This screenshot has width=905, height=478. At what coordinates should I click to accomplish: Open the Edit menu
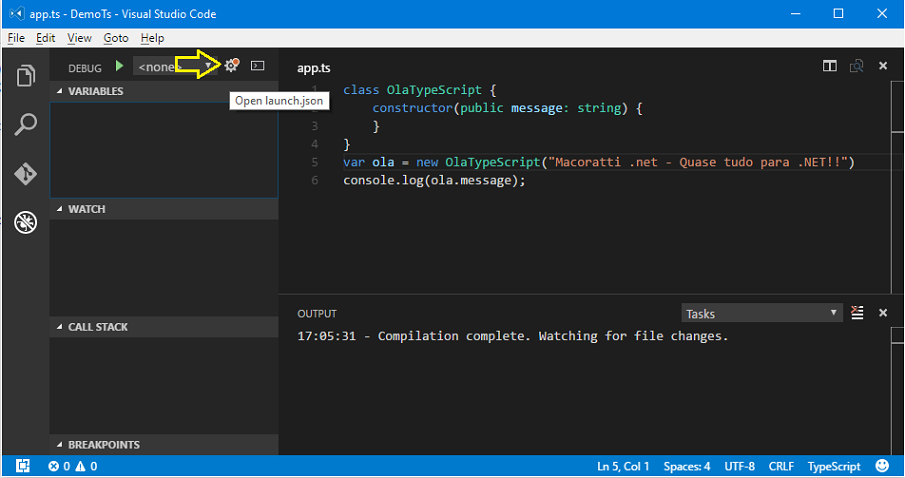point(45,38)
